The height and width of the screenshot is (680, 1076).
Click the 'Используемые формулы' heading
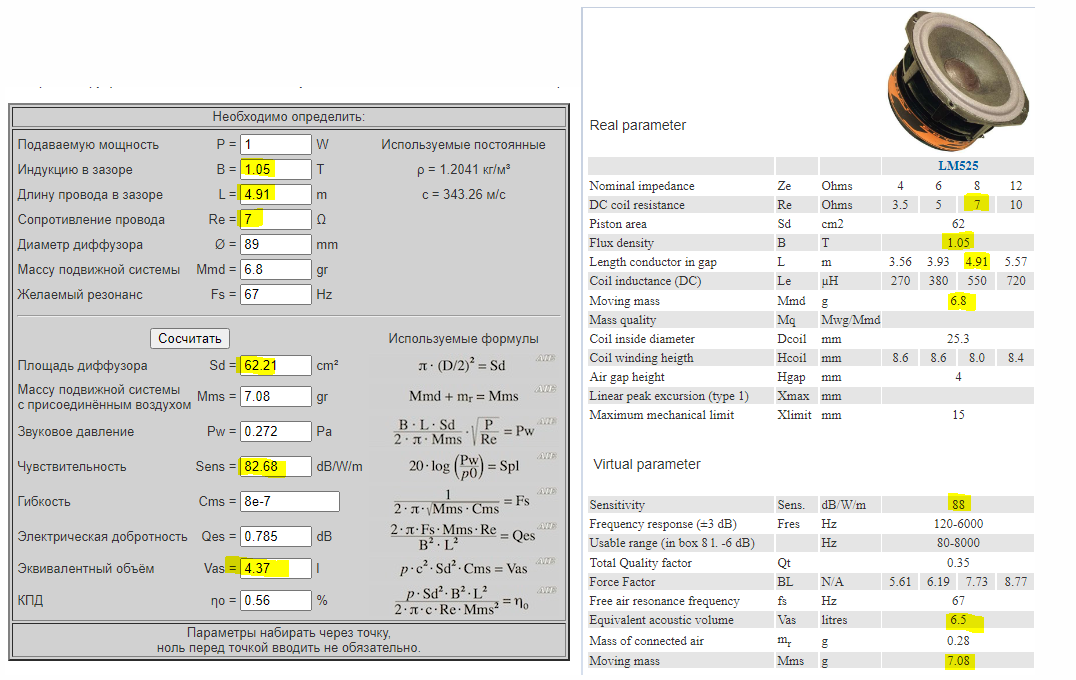pyautogui.click(x=463, y=339)
